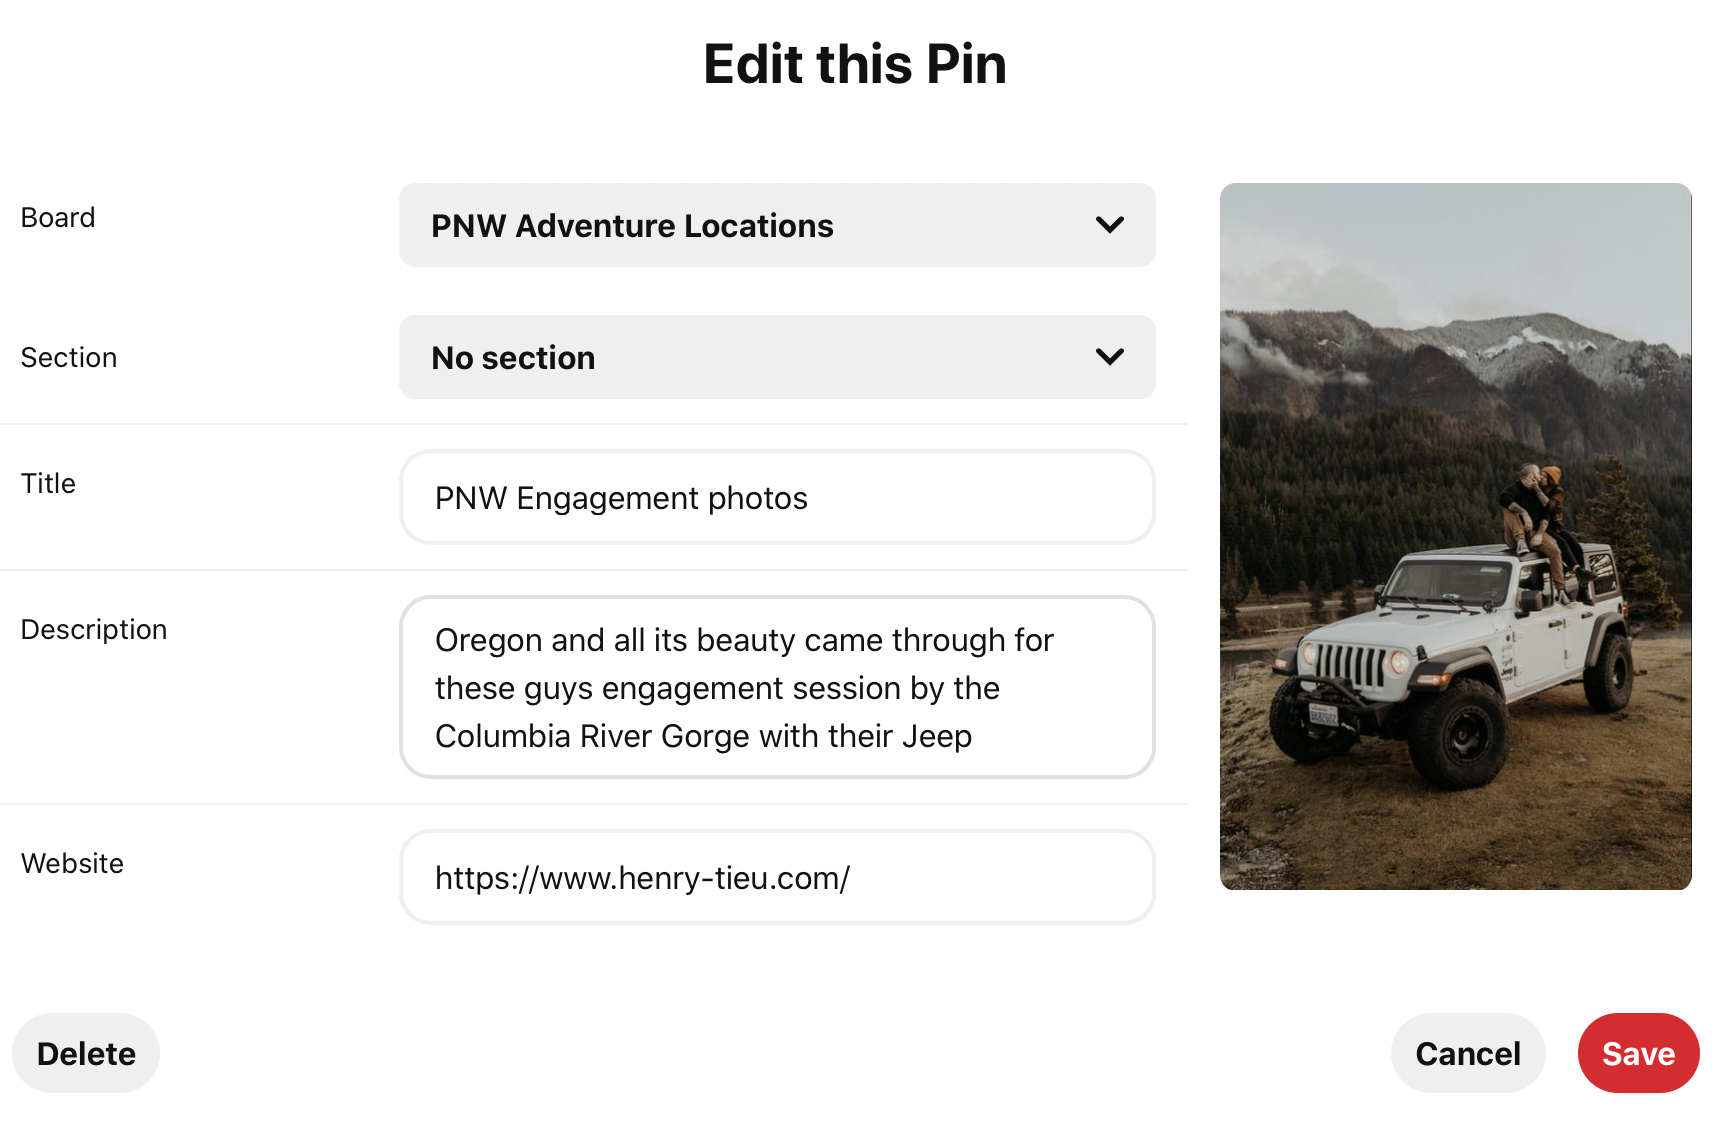This screenshot has width=1734, height=1126.
Task: Click the Website field label
Action: coord(72,863)
